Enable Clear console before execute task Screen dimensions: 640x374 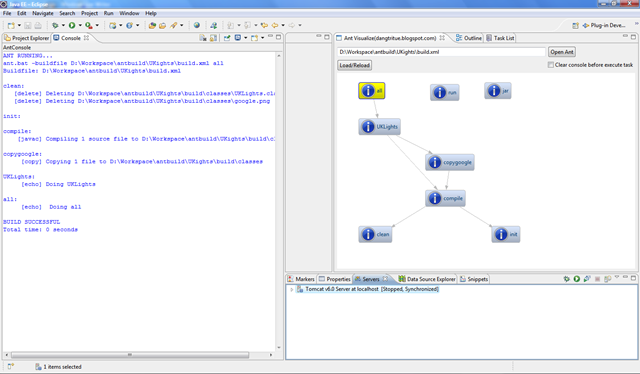pyautogui.click(x=551, y=65)
